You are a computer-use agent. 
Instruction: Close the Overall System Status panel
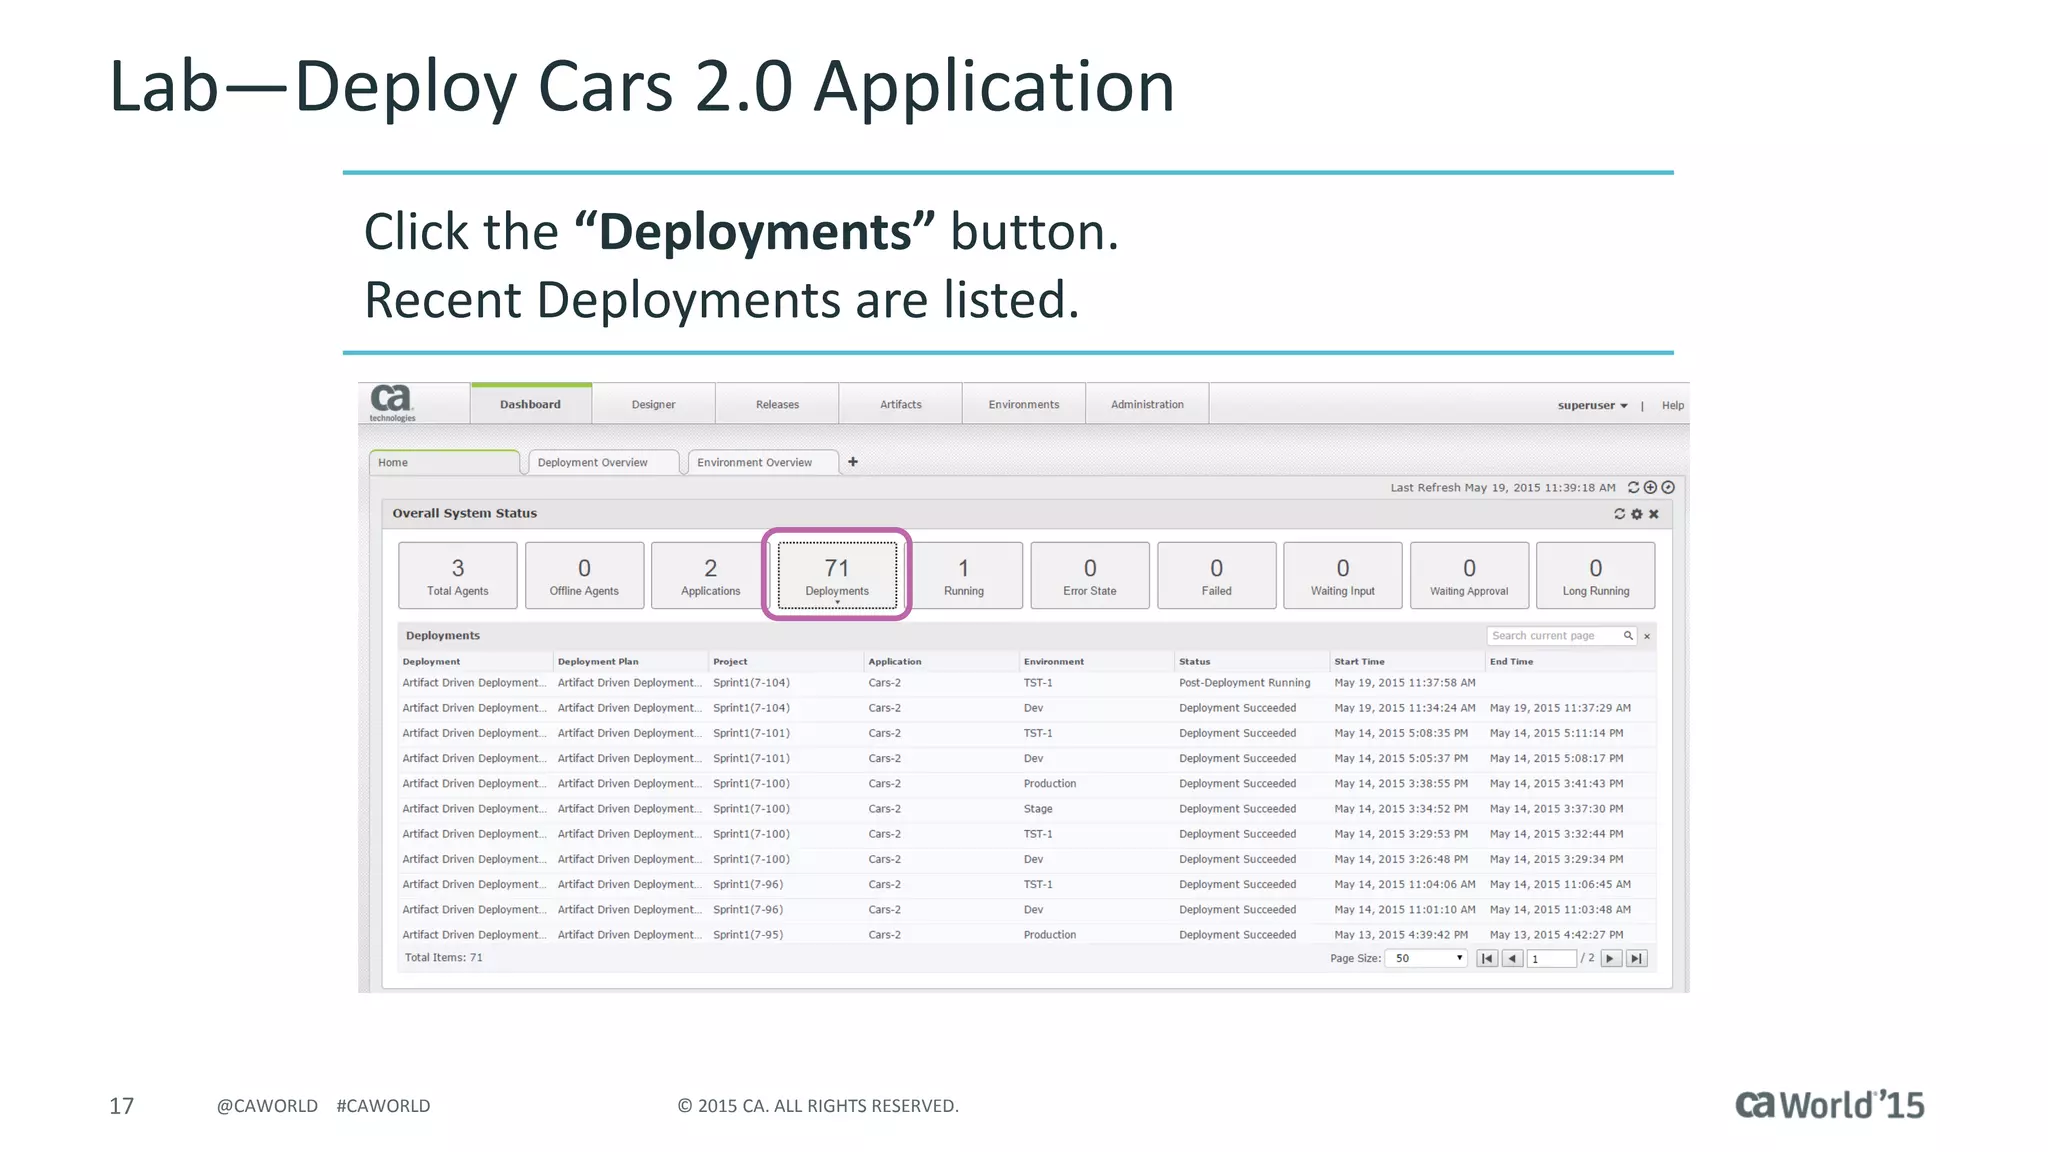pos(1654,514)
